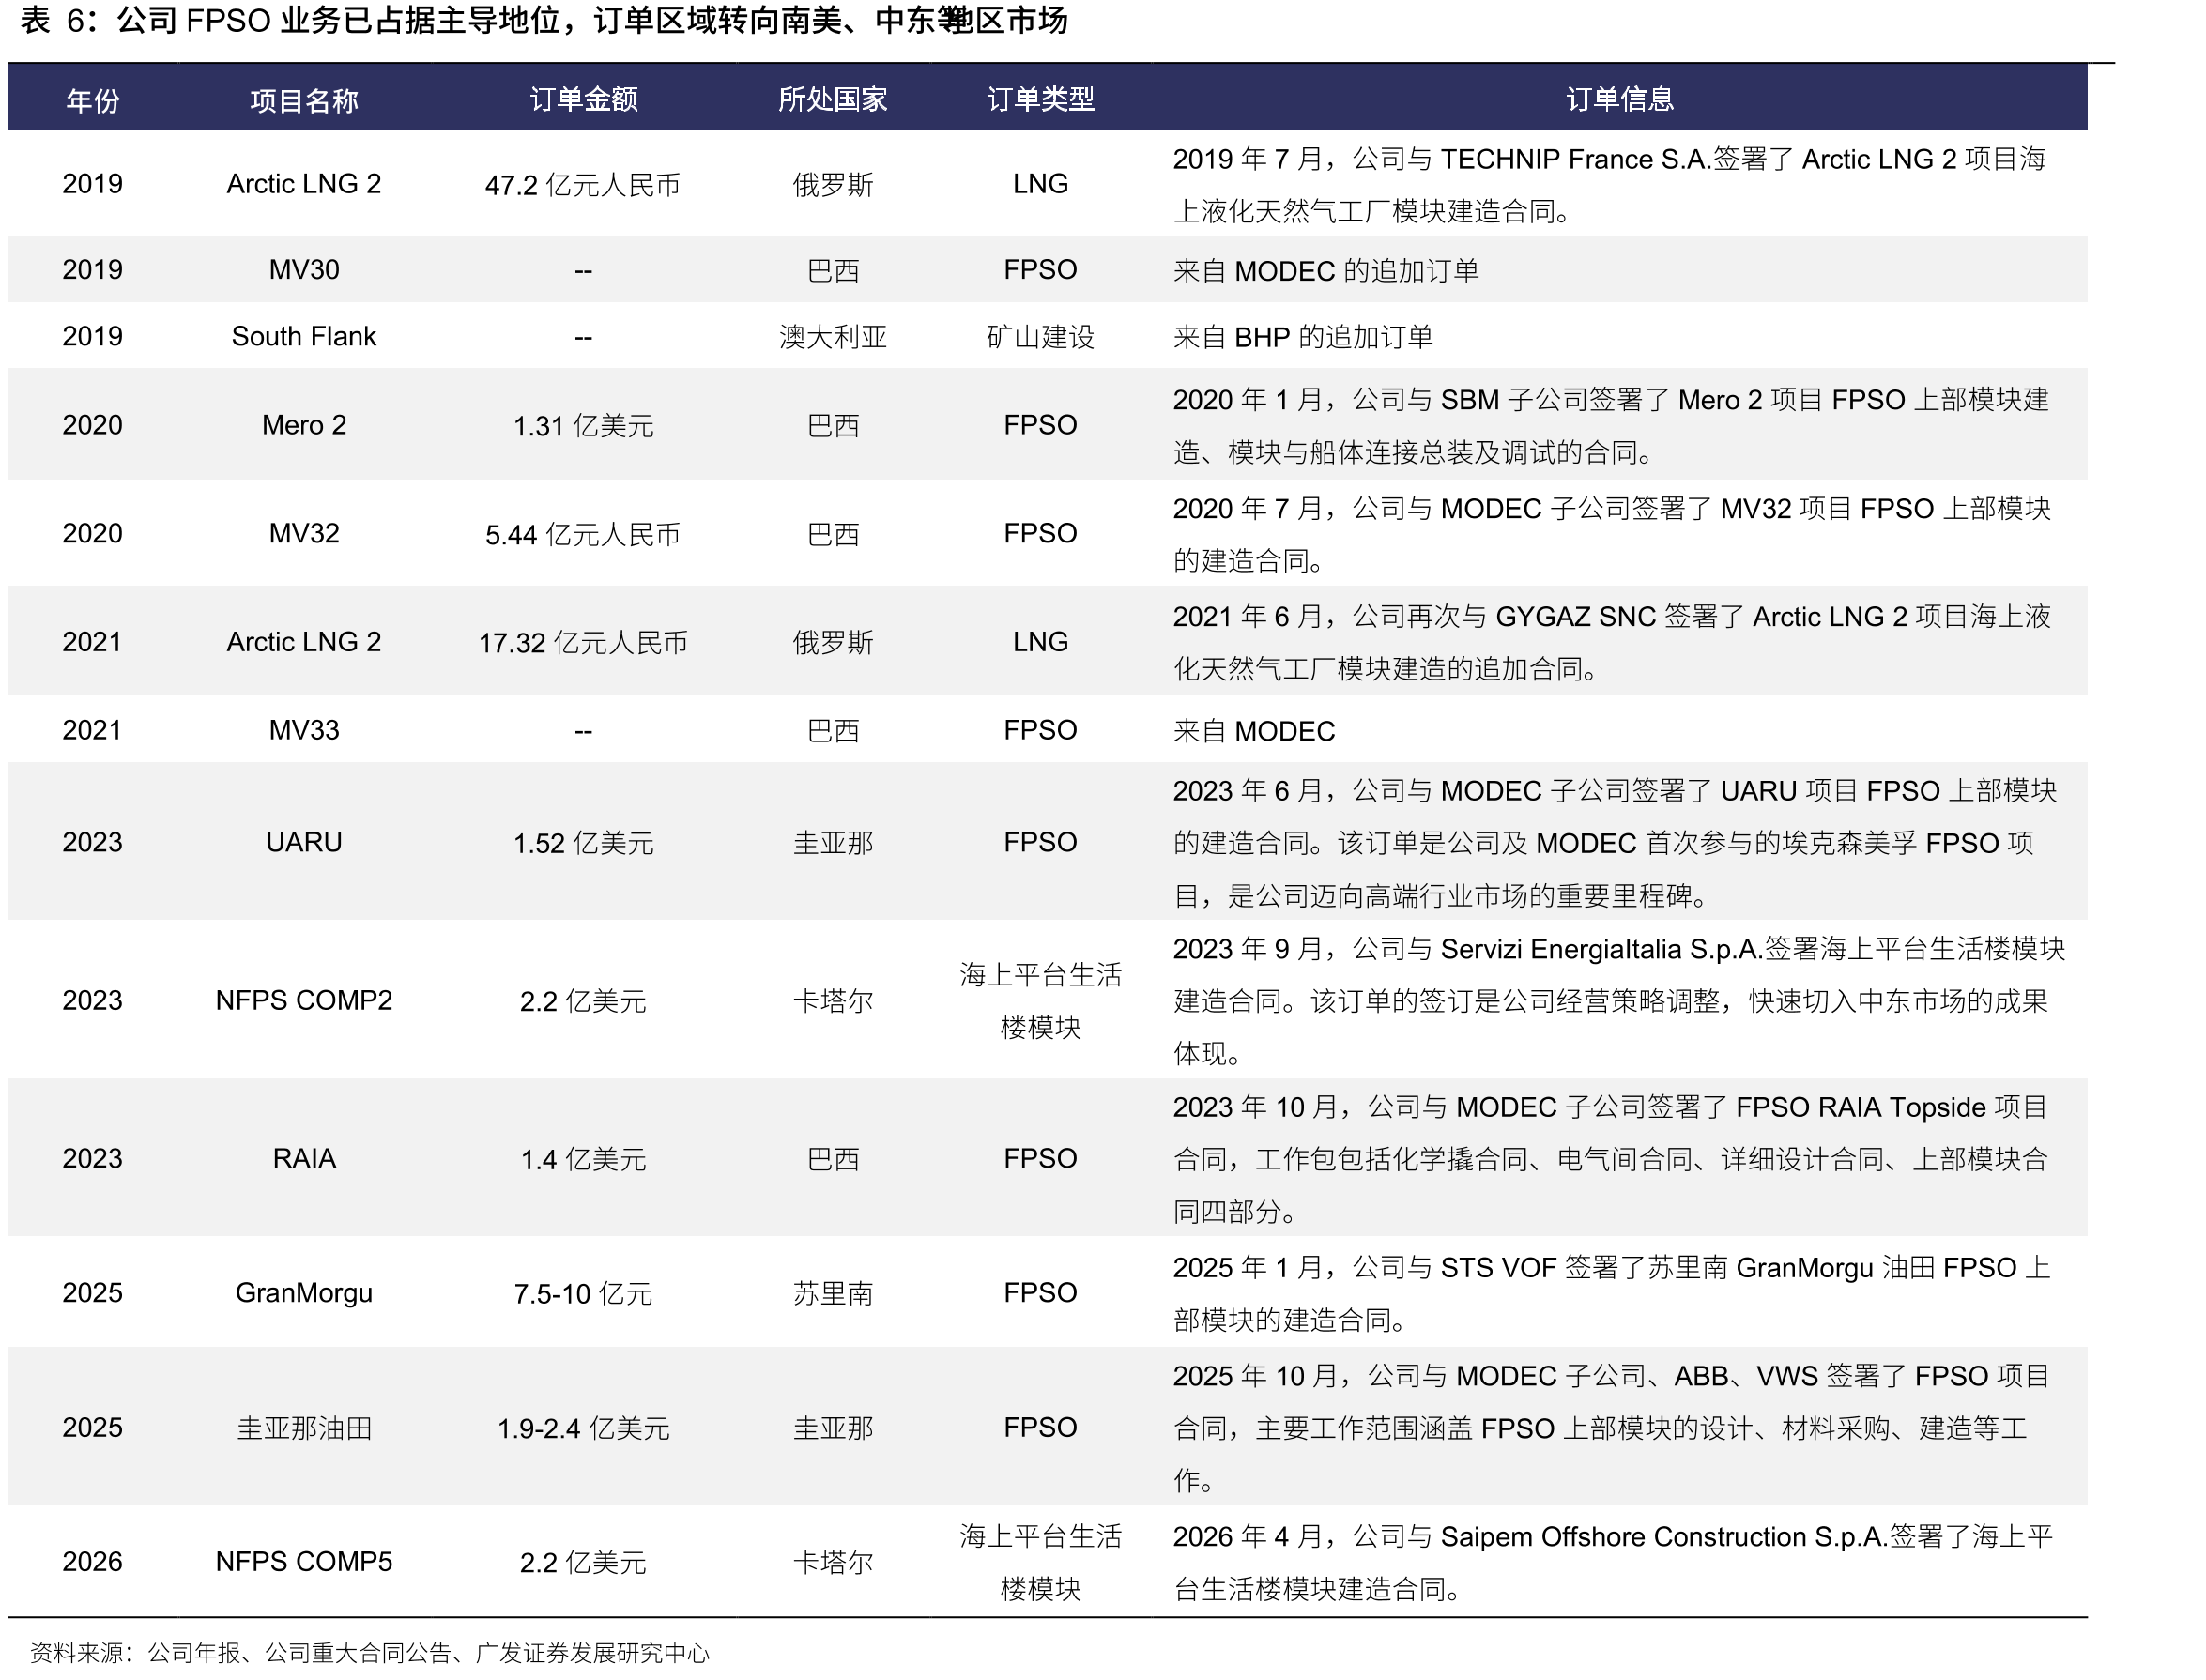Viewport: 2206px width, 1680px height.
Task: Click the '圭亚那油田' project cell
Action: coord(304,1428)
